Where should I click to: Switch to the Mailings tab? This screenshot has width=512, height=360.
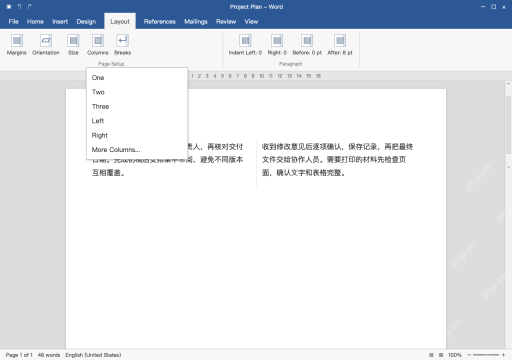pos(196,22)
